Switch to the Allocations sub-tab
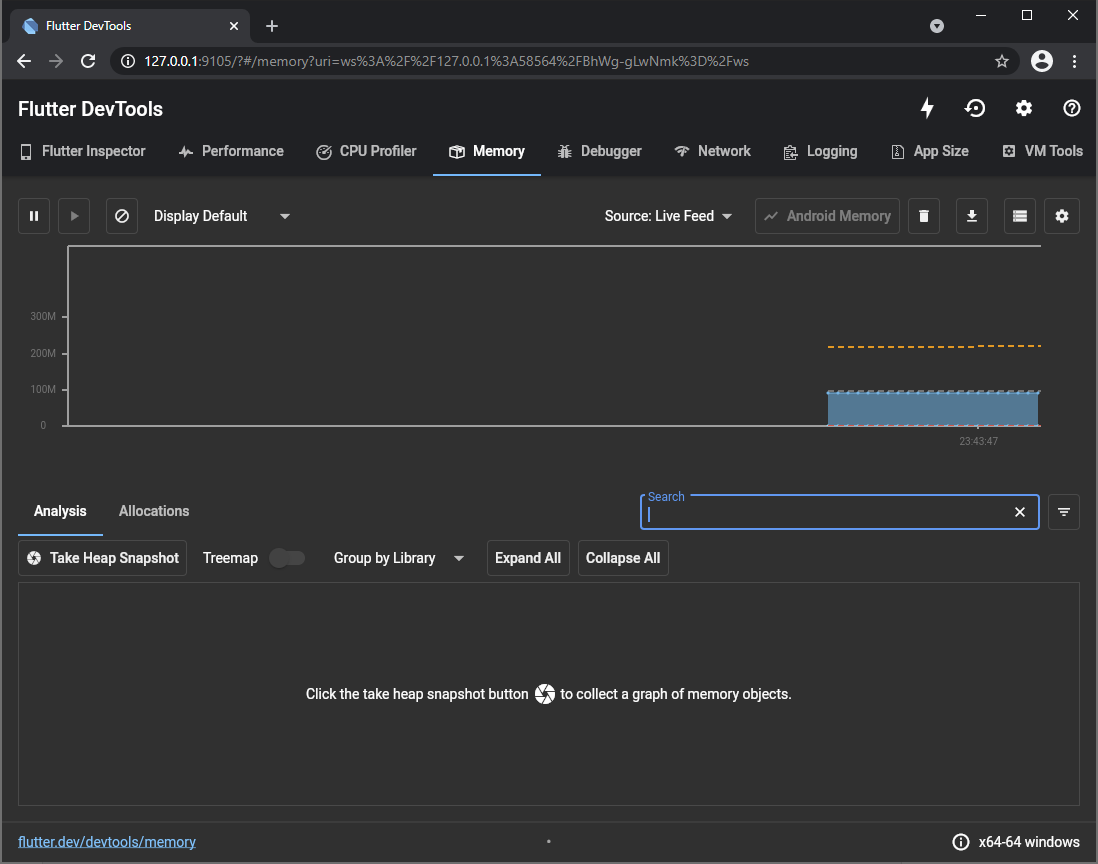This screenshot has width=1098, height=864. pyautogui.click(x=154, y=511)
